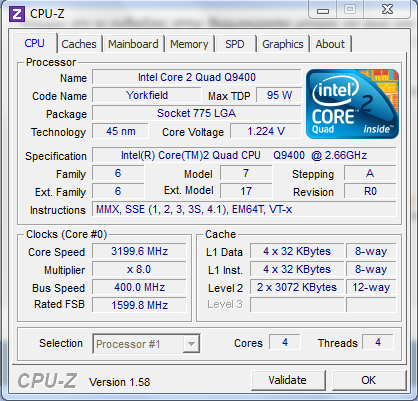The width and height of the screenshot is (418, 401).
Task: Open the About tab
Action: pos(330,44)
